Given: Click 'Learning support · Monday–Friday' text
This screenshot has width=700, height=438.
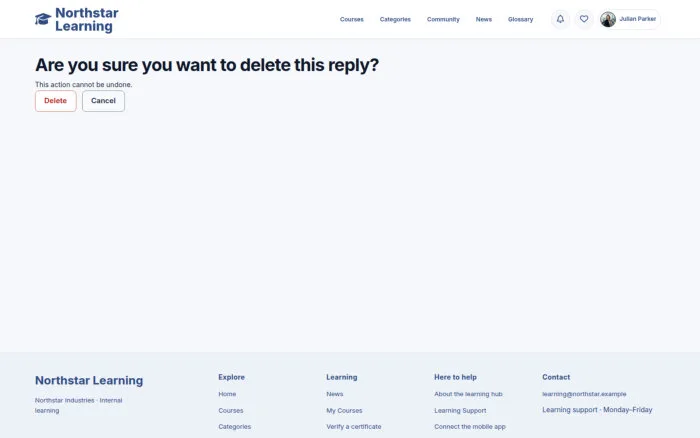Looking at the screenshot, I should (x=597, y=410).
